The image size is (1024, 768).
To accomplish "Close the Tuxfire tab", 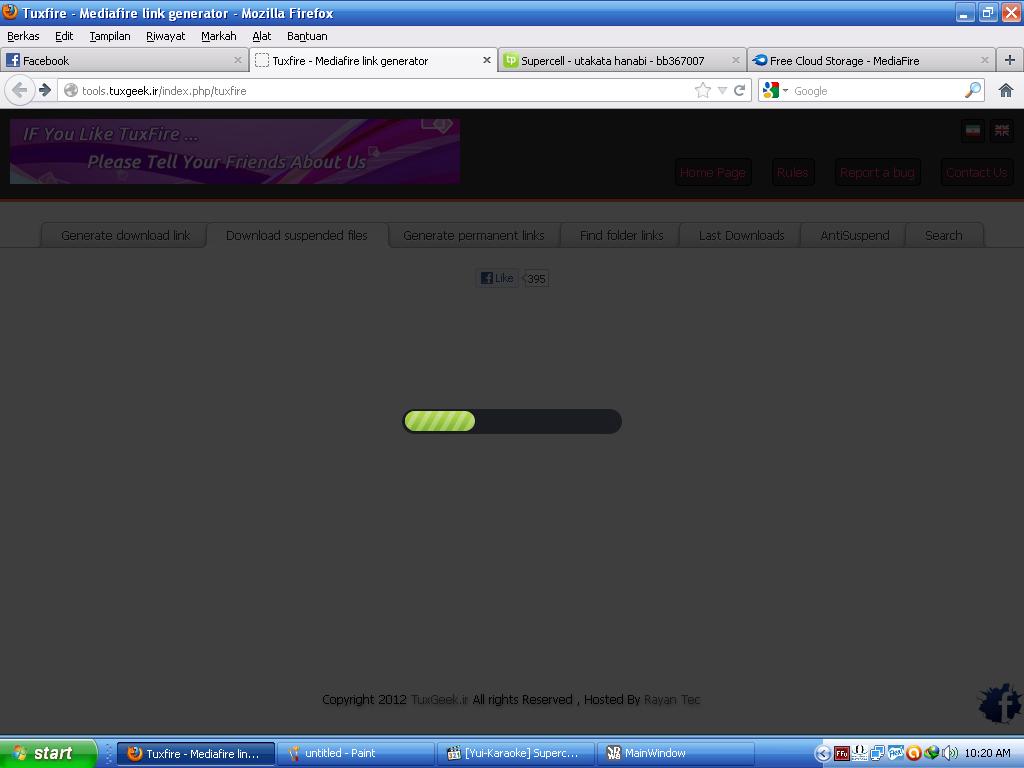I will 487,60.
